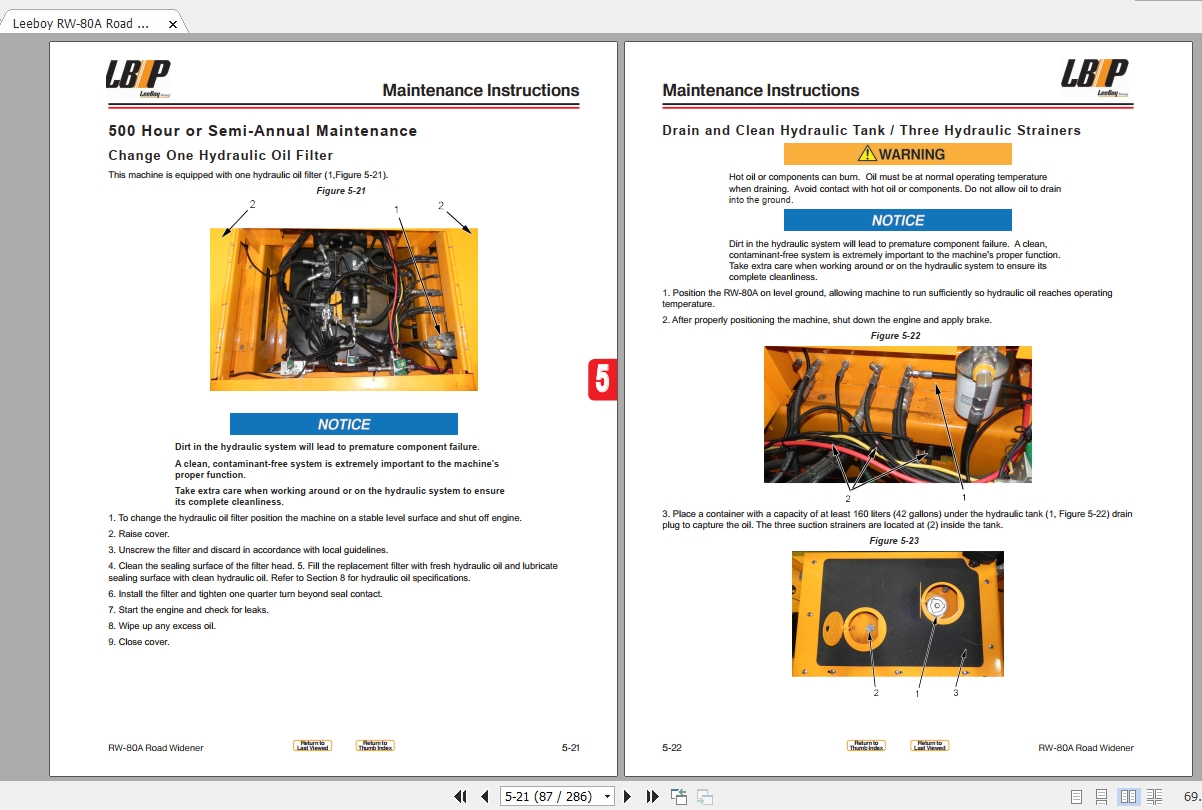Click Return to Last Viewed on page 5-21
Image resolution: width=1202 pixels, height=810 pixels.
[312, 745]
